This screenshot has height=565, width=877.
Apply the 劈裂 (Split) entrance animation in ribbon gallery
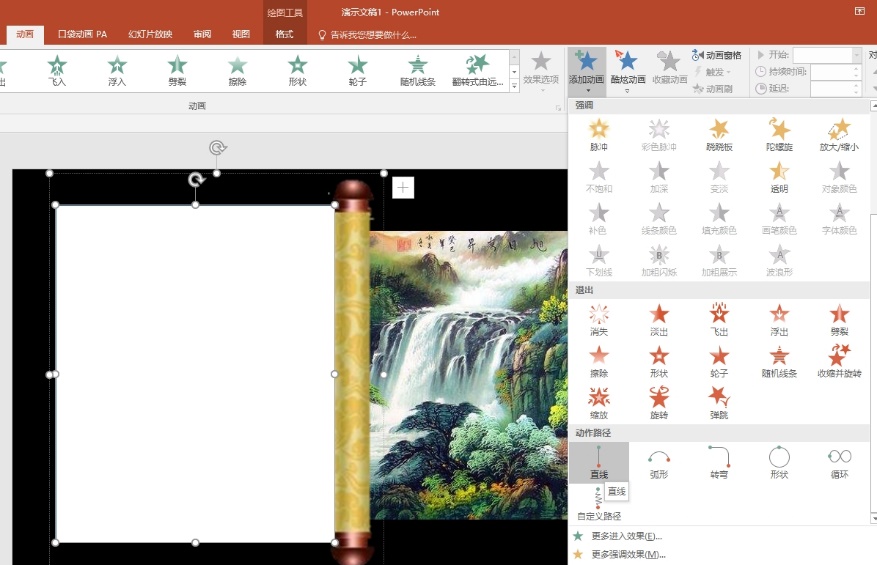click(x=177, y=71)
